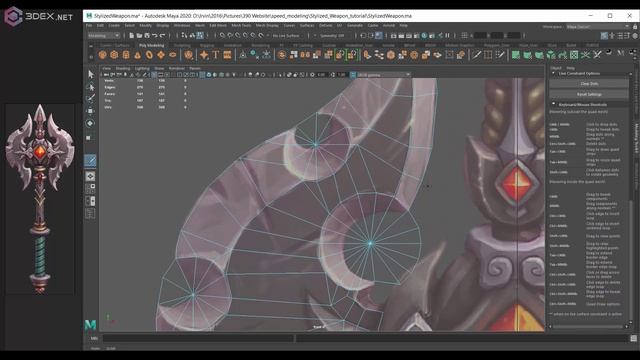640x360 pixels.
Task: Click the highlighted Quad Draw tool in toolbox
Action: (x=91, y=160)
